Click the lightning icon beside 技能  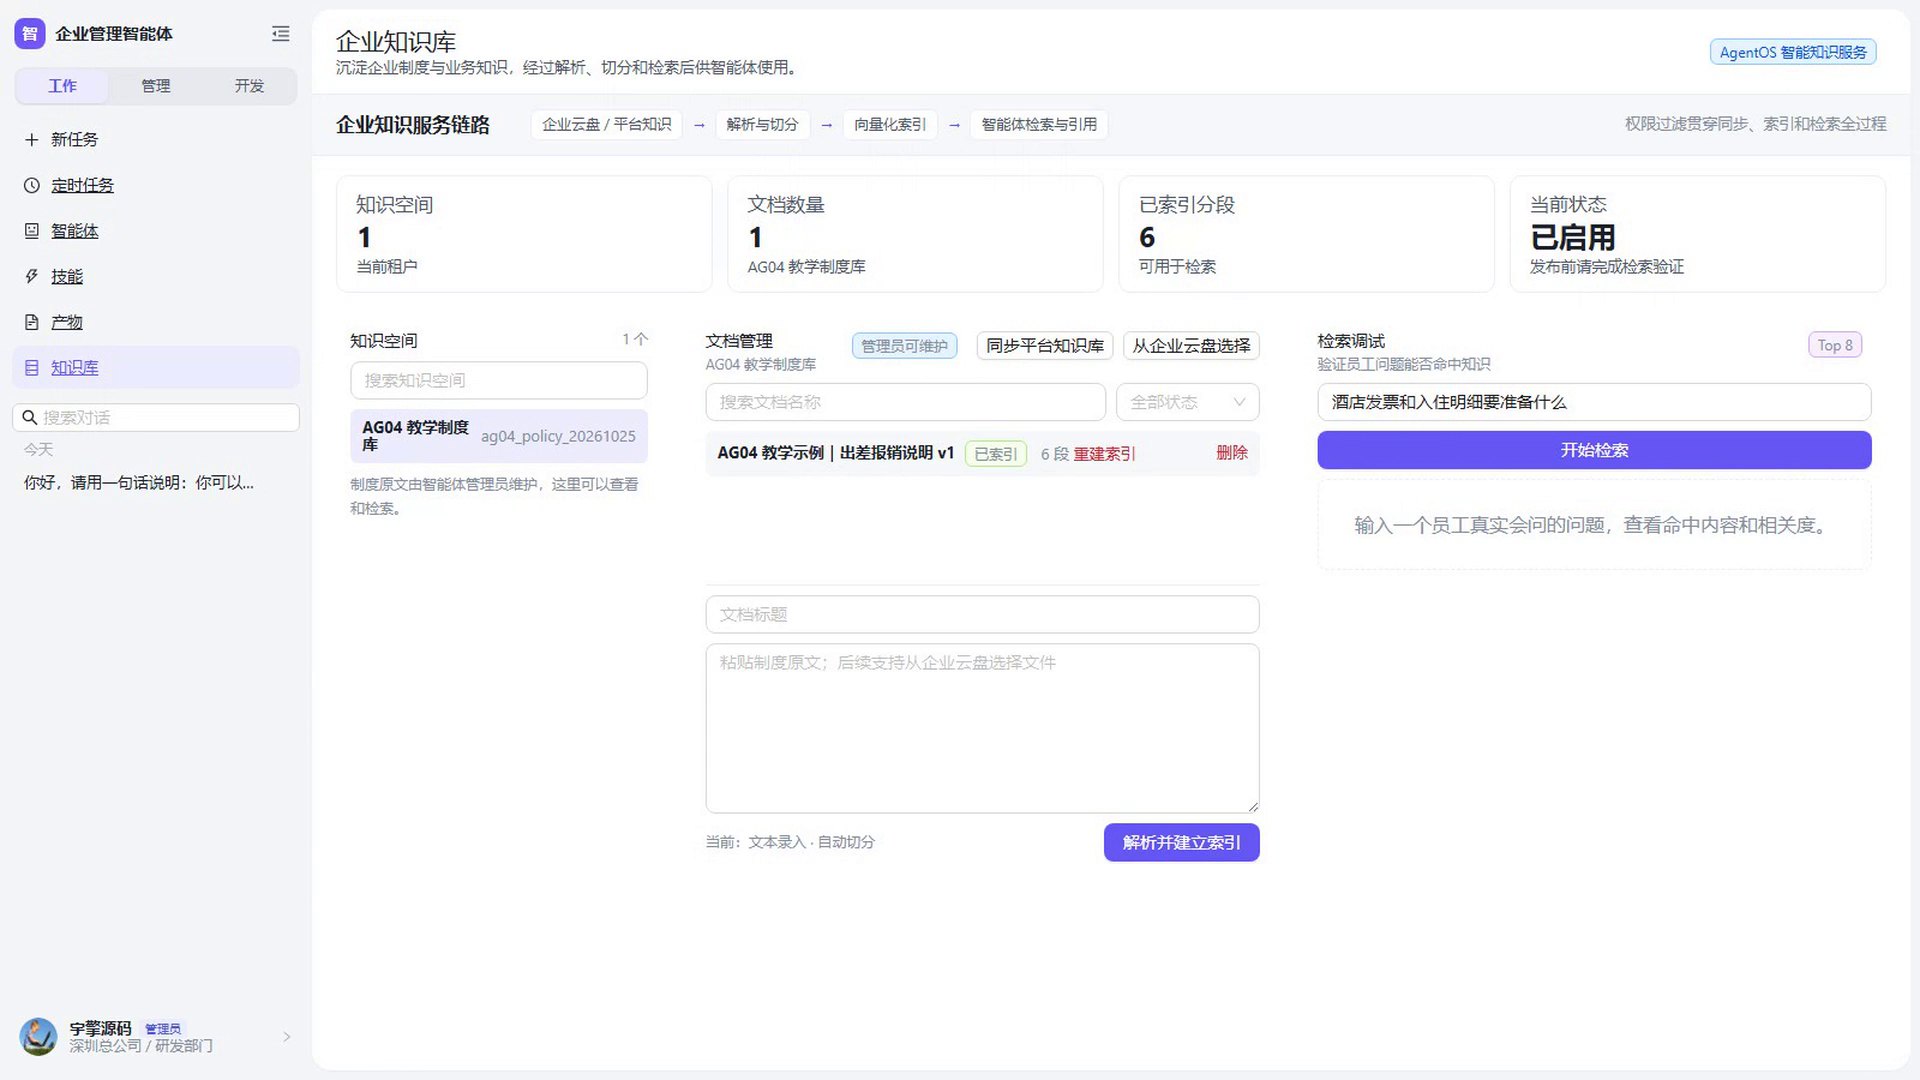32,277
